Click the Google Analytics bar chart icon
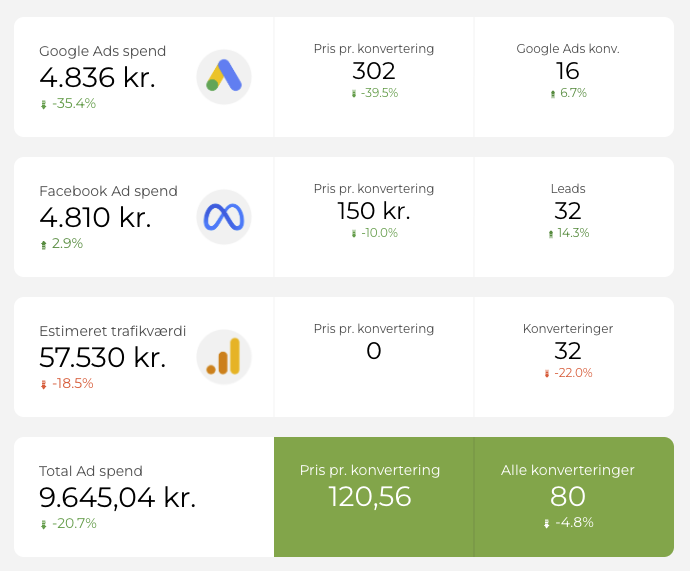The width and height of the screenshot is (690, 571). [224, 357]
